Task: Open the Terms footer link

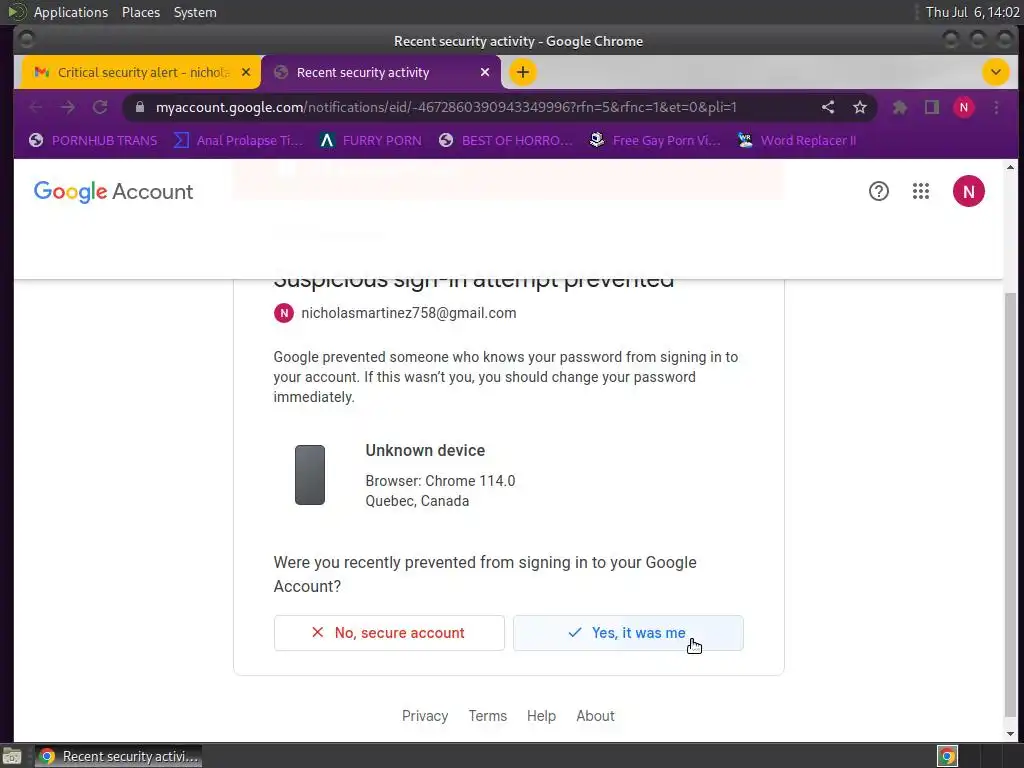Action: click(x=488, y=716)
